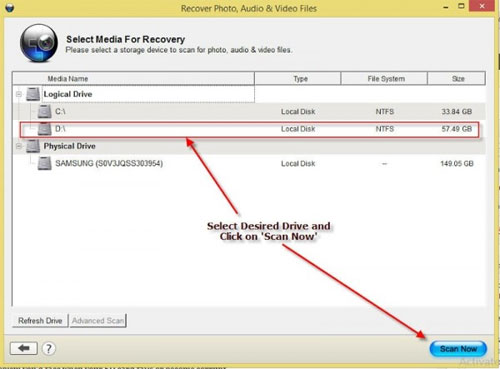500x369 pixels.
Task: Select the C:\ 33.84 GB drive row
Action: point(249,111)
